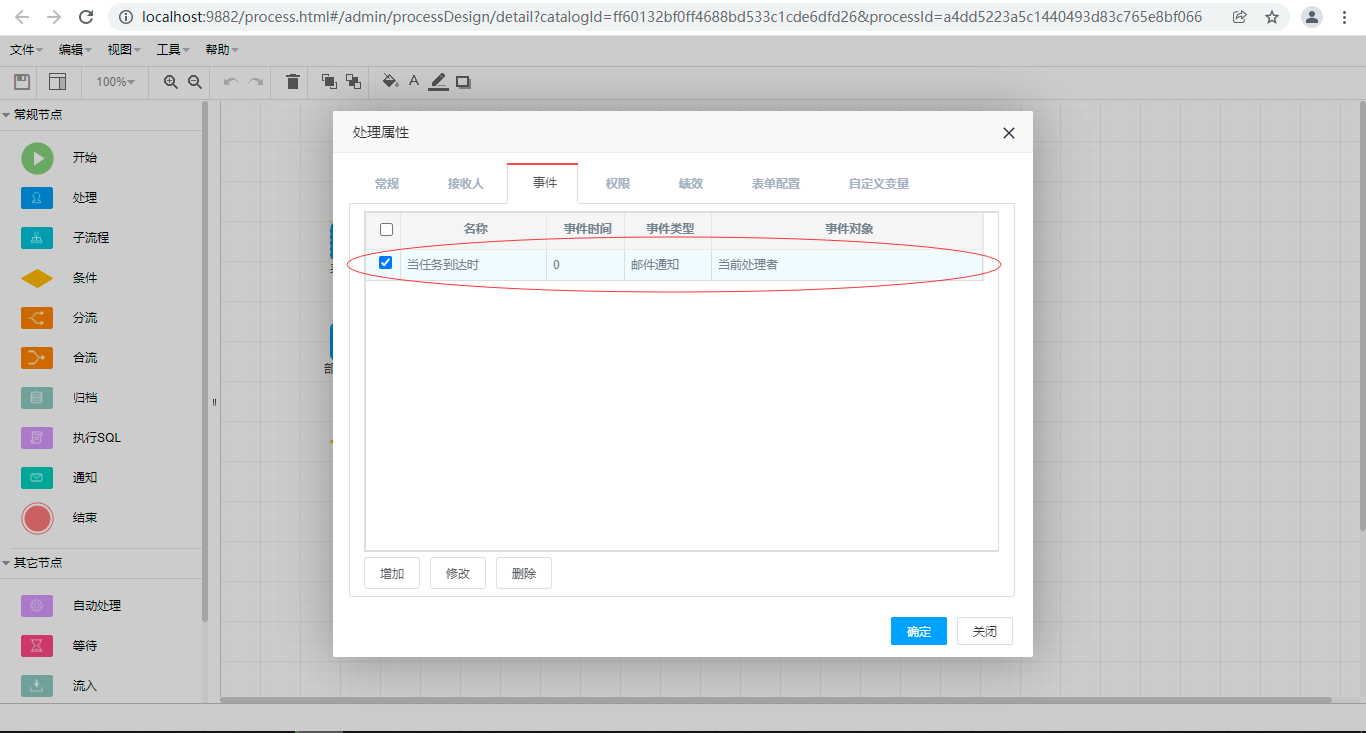Click the browser address bar URL
The image size is (1366, 733).
[672, 17]
